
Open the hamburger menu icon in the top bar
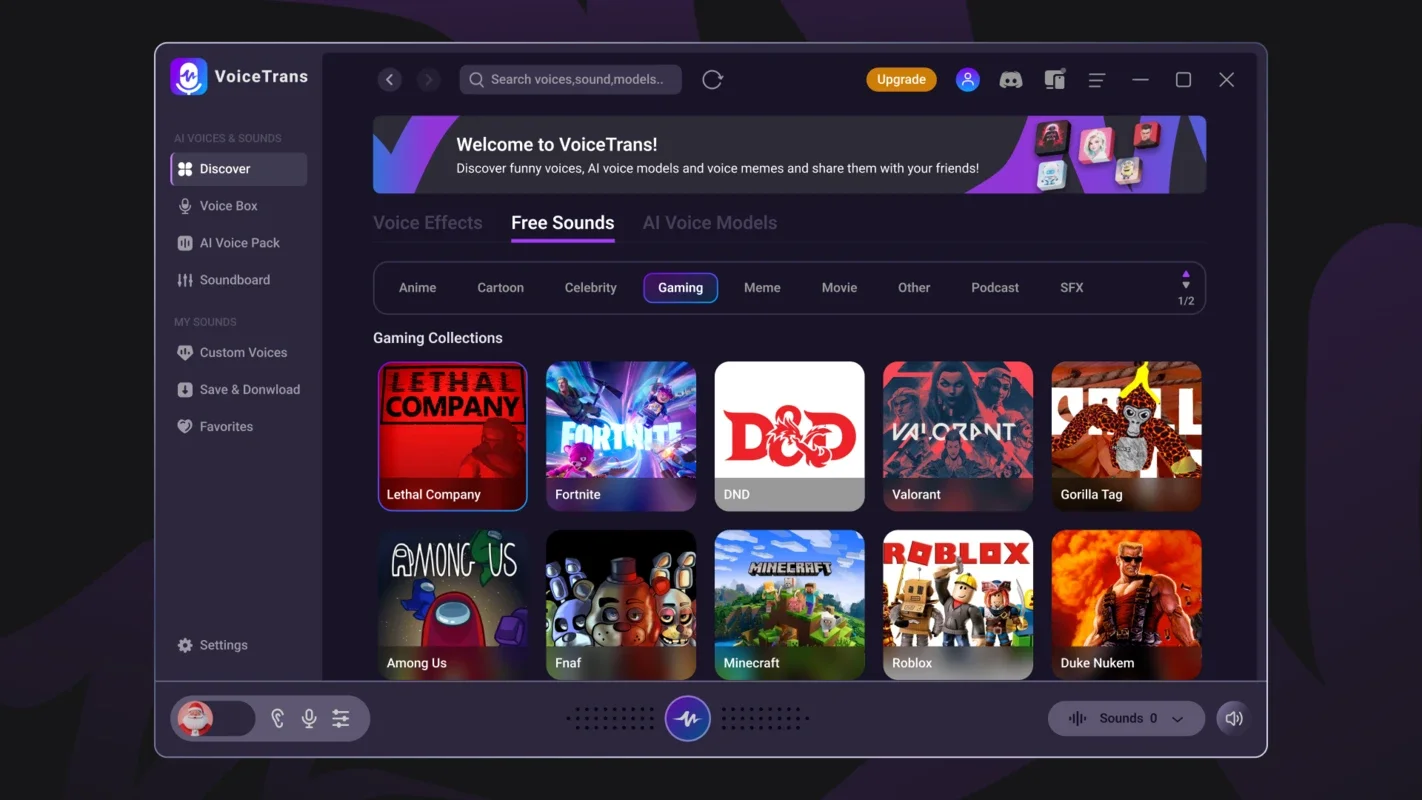[1097, 80]
